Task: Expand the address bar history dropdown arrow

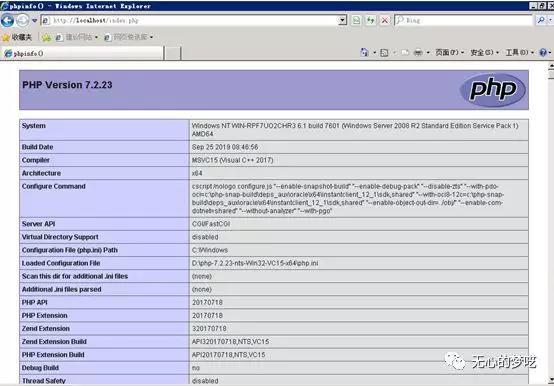Action: point(342,20)
